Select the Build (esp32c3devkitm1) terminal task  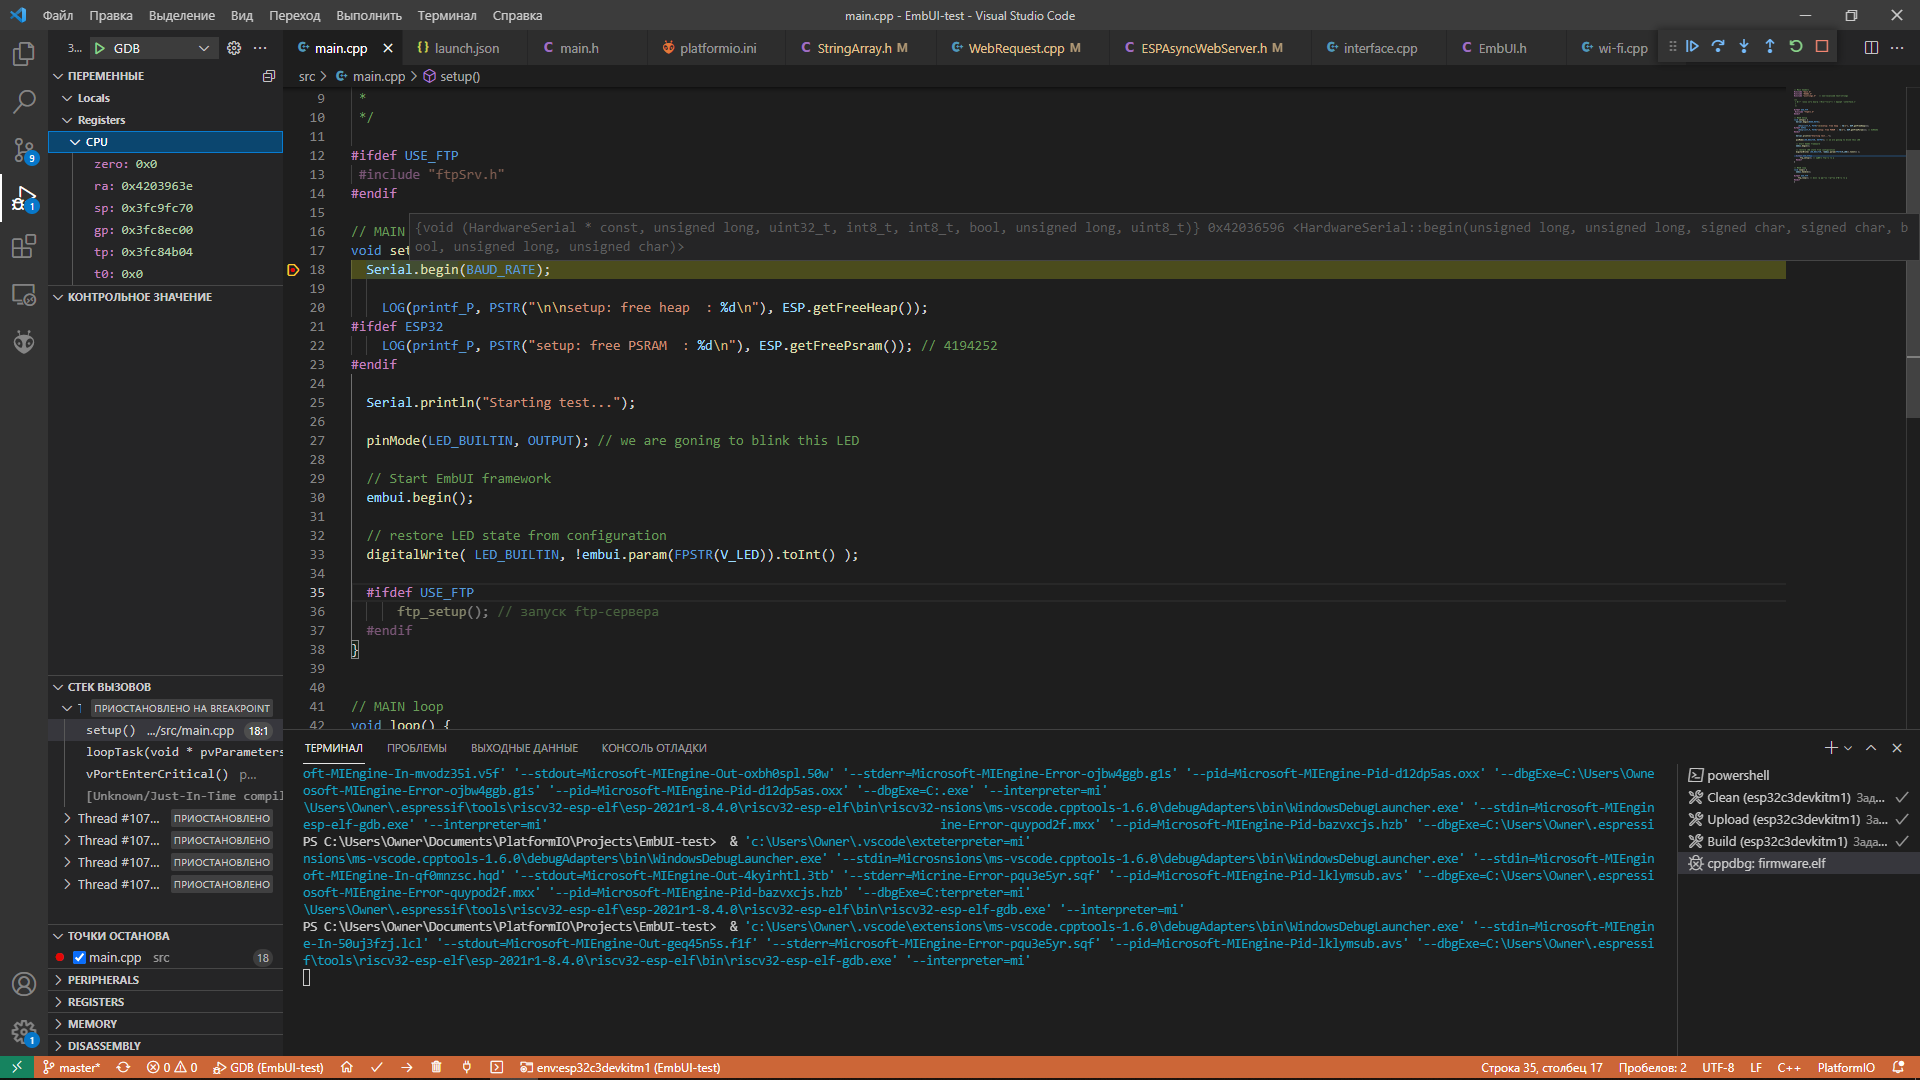(x=1776, y=842)
